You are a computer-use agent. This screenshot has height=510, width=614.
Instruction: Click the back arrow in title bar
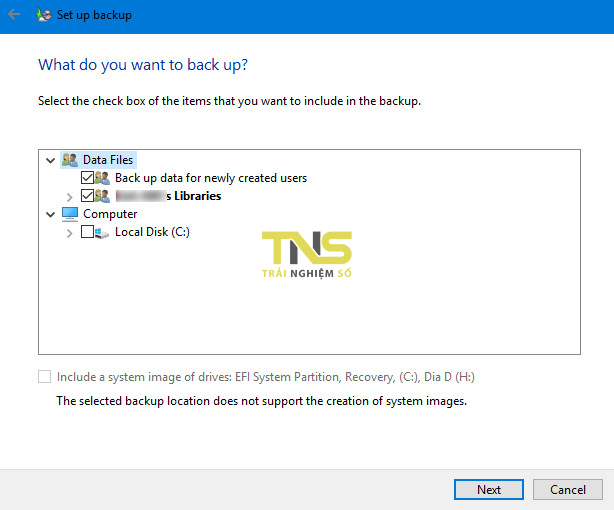coord(14,15)
